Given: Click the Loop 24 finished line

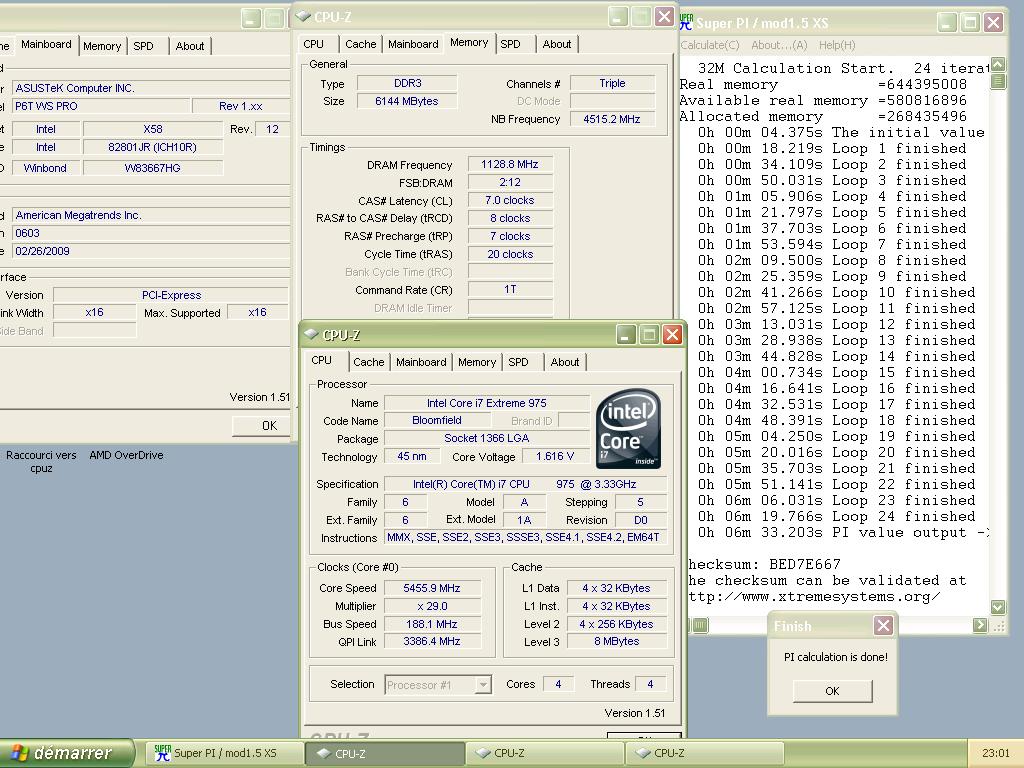Looking at the screenshot, I should tap(836, 517).
